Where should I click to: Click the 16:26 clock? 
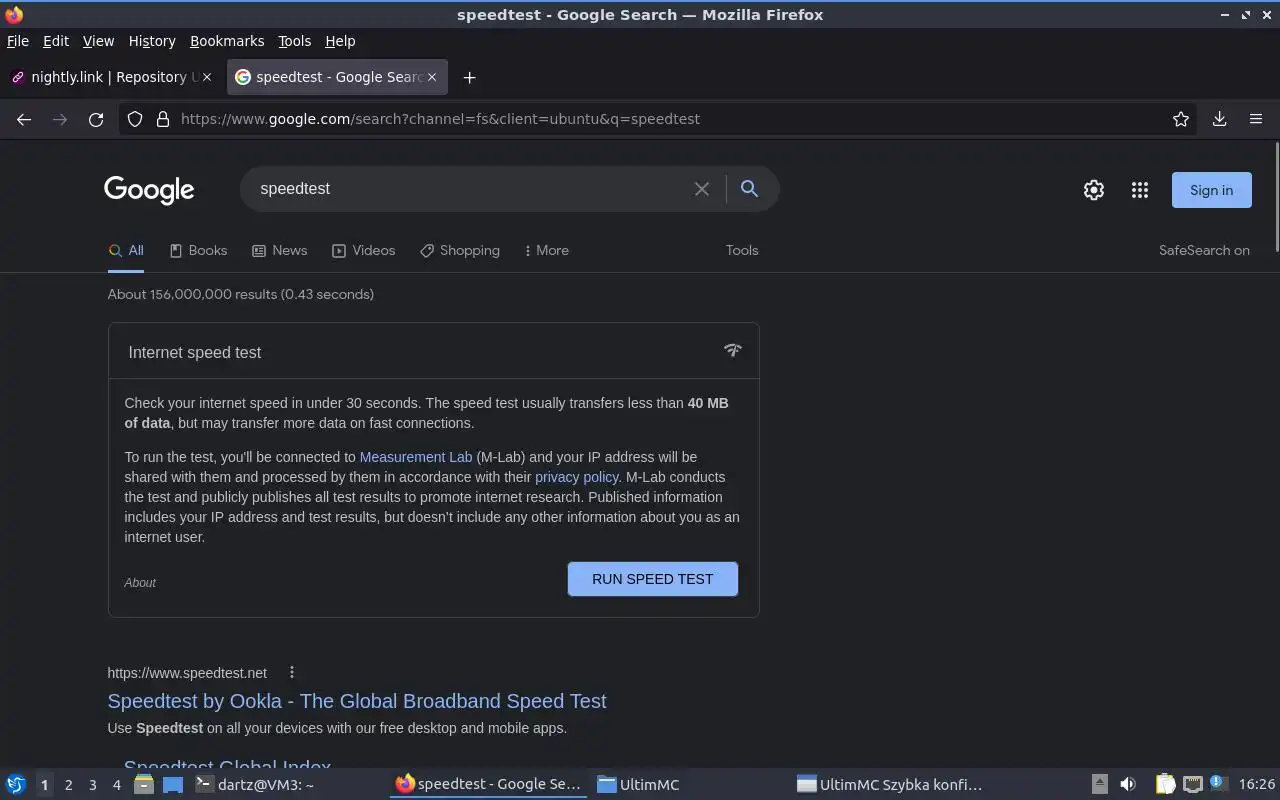click(x=1257, y=785)
